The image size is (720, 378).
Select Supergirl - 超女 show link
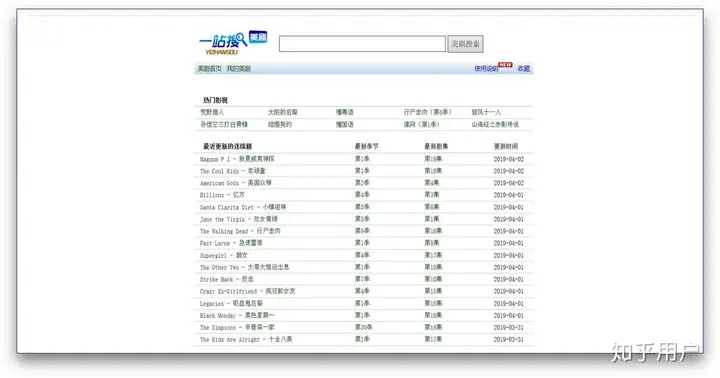(x=224, y=255)
